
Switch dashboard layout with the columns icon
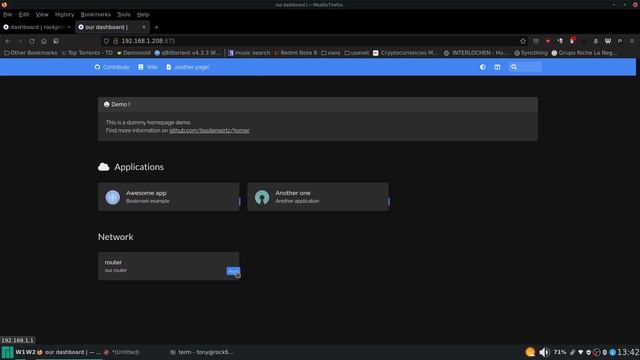497,67
